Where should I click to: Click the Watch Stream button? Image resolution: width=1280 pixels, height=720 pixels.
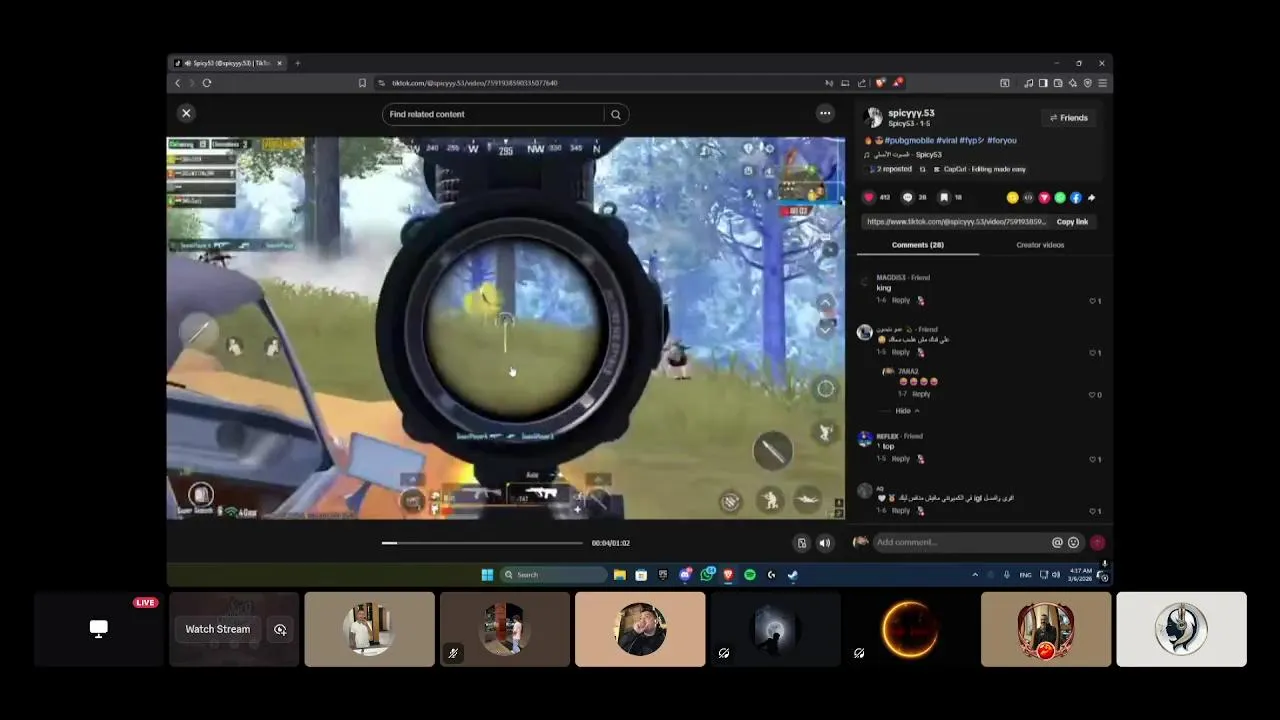(218, 629)
